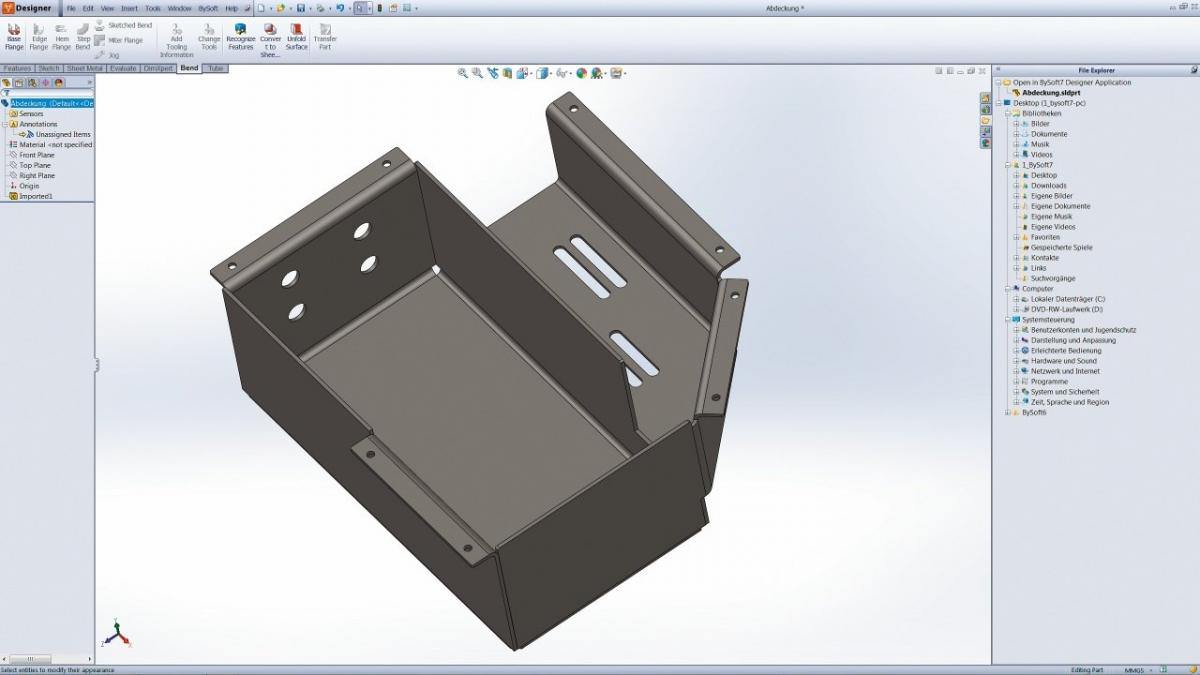Collapse the Annotations tree node
This screenshot has height=675, width=1200.
tap(5, 124)
